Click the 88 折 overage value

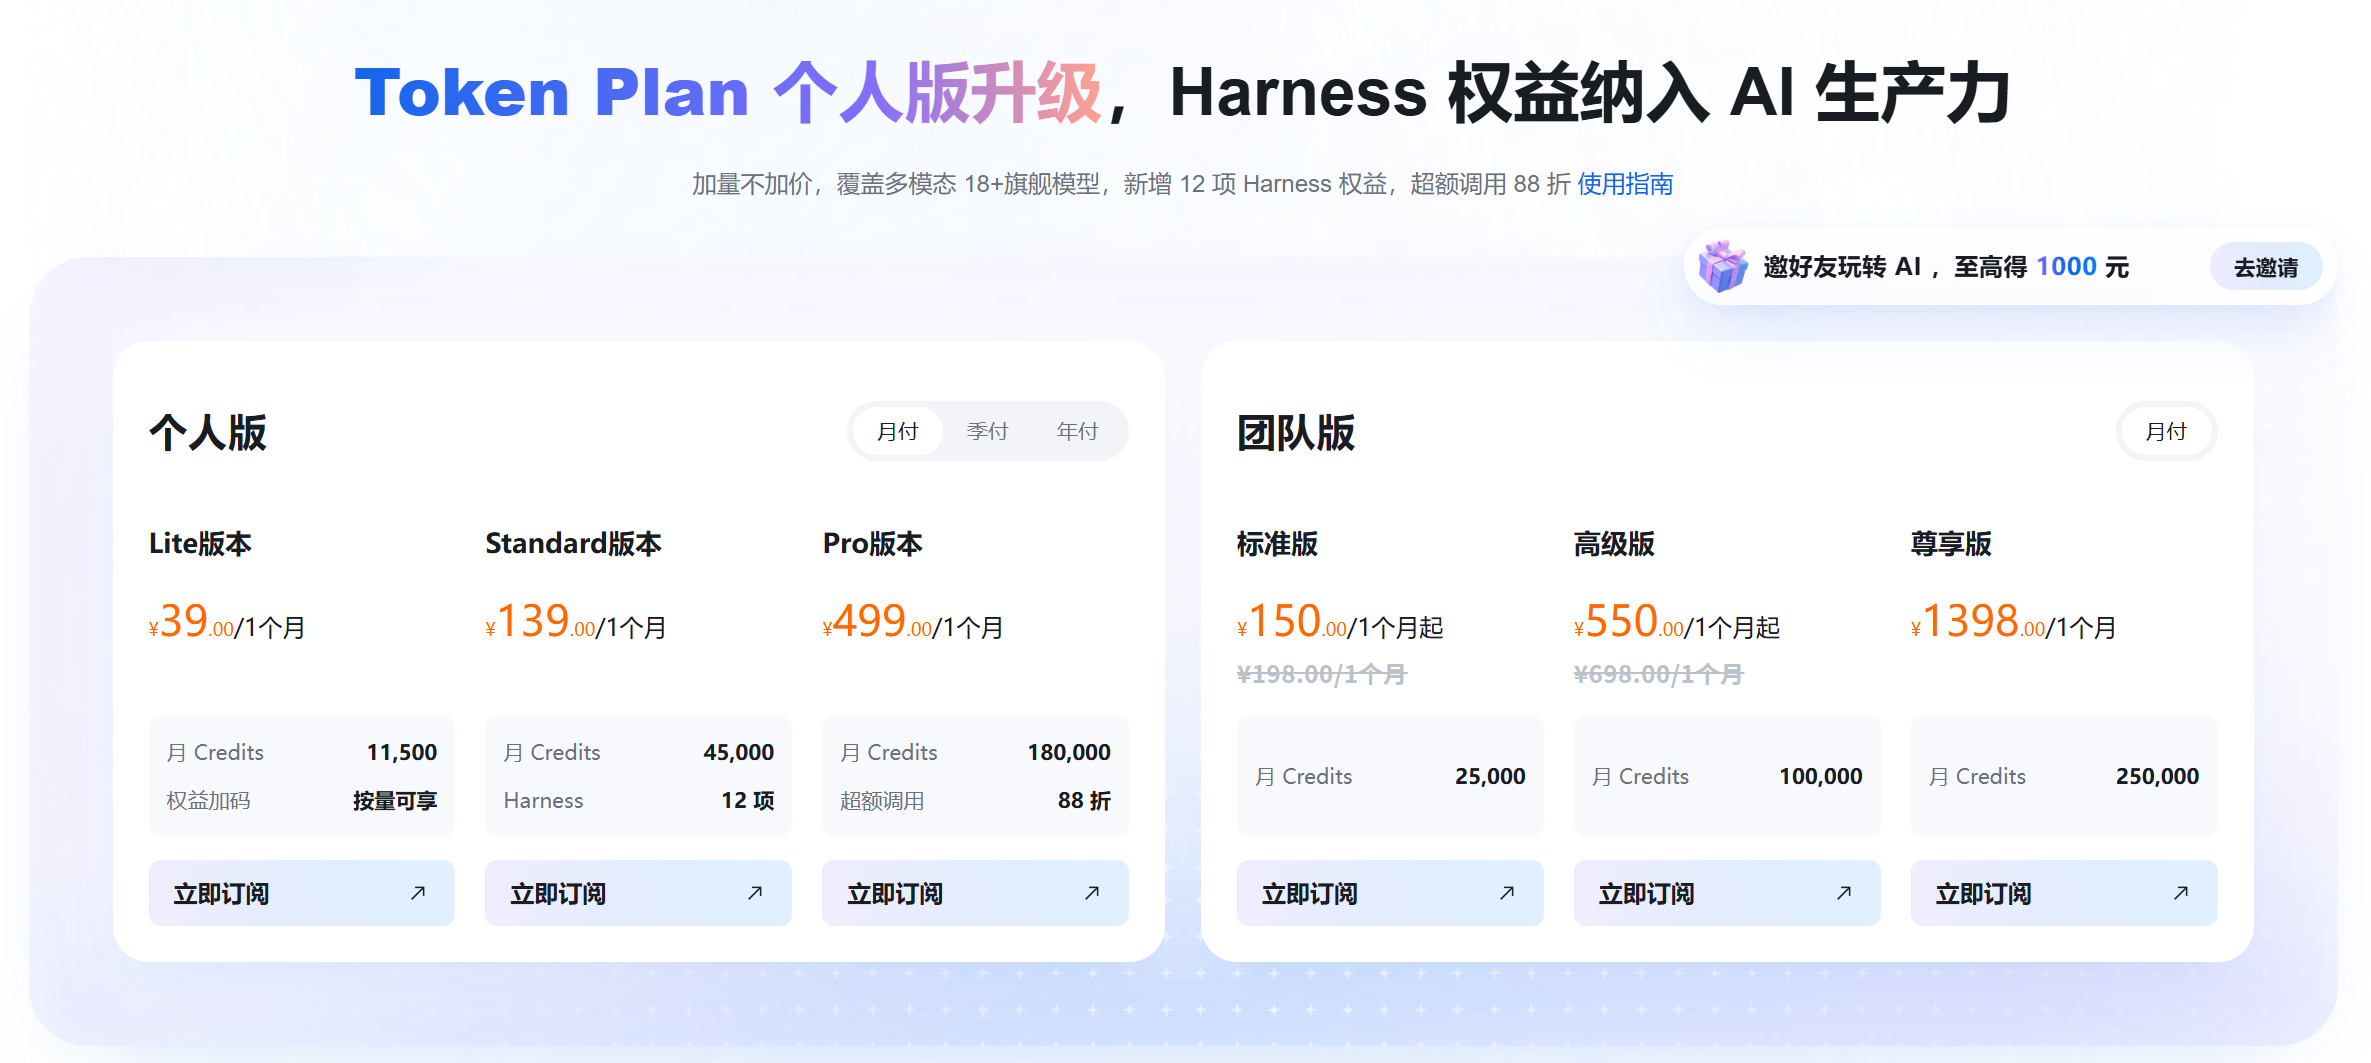point(1085,801)
